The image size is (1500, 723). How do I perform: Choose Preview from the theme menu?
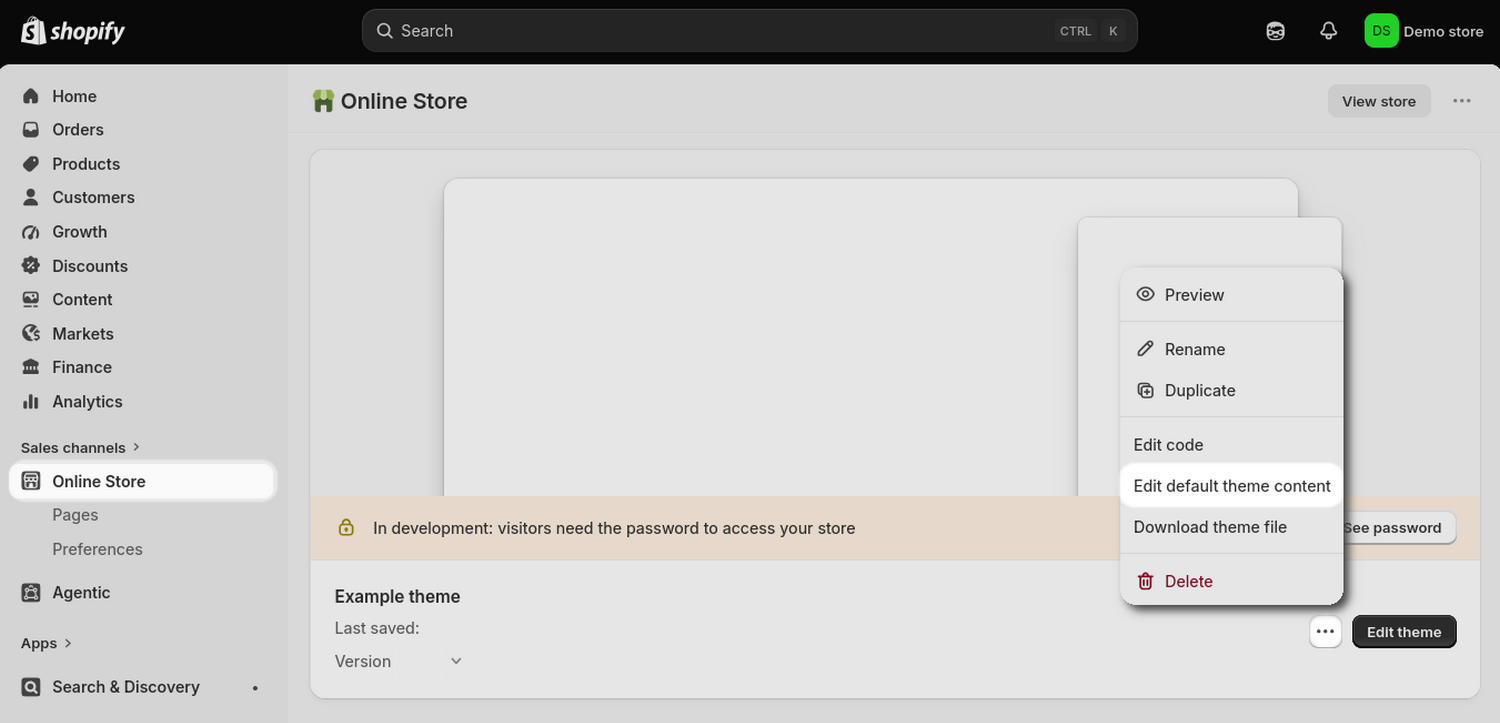point(1231,295)
